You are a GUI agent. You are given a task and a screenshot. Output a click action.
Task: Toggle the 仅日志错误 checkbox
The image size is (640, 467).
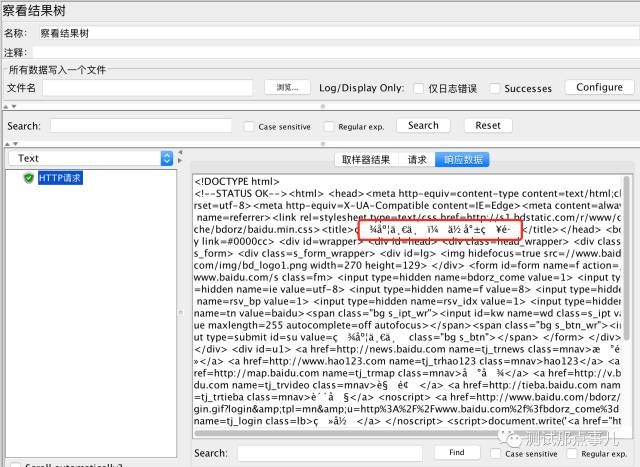(419, 88)
